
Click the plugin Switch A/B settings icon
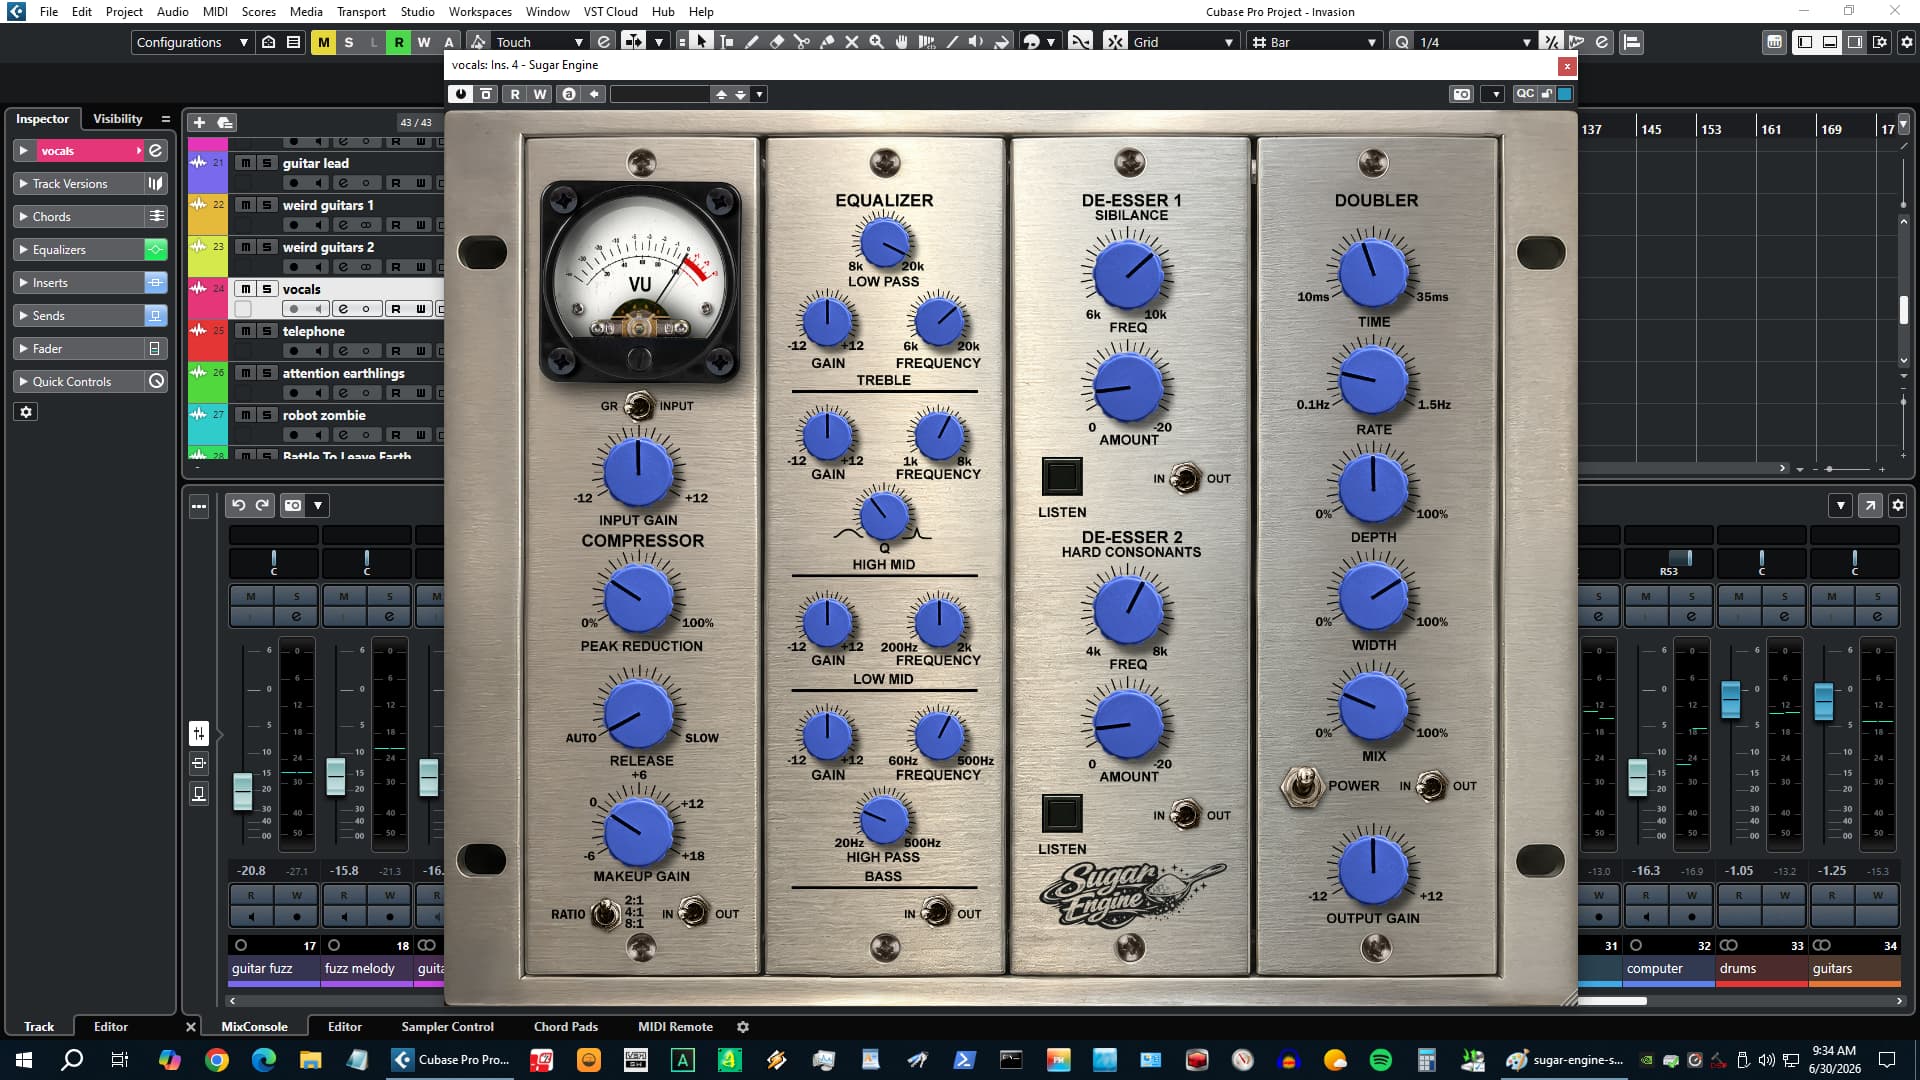point(569,94)
